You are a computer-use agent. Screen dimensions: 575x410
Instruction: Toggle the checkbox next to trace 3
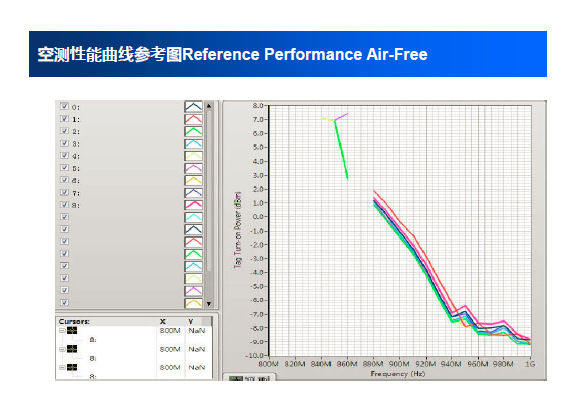click(x=65, y=143)
